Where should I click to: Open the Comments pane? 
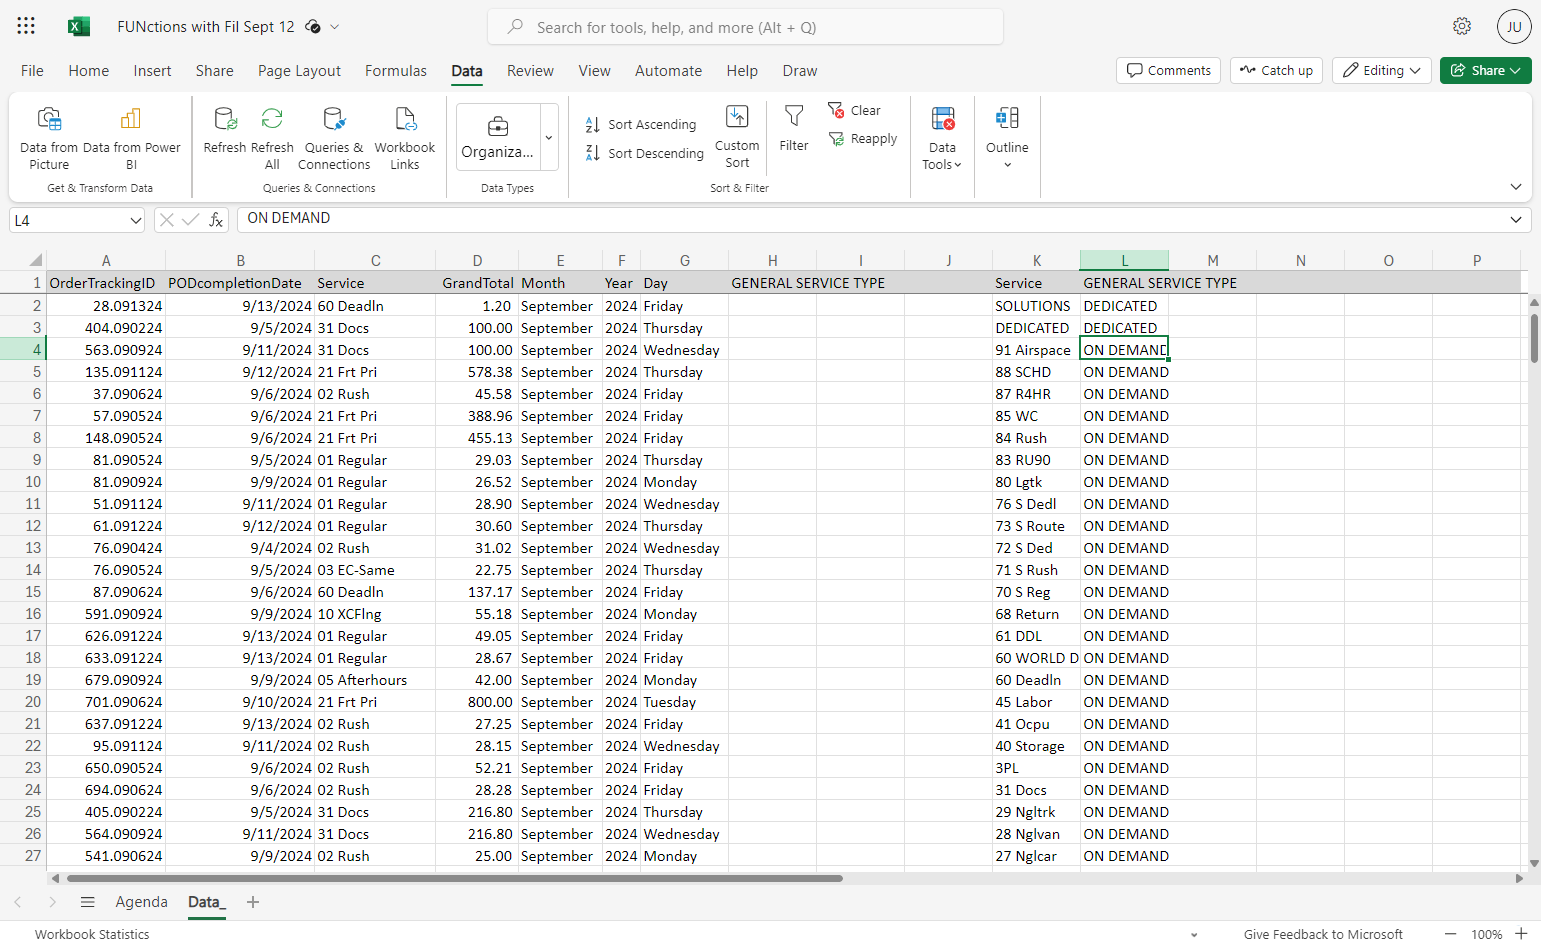1168,71
